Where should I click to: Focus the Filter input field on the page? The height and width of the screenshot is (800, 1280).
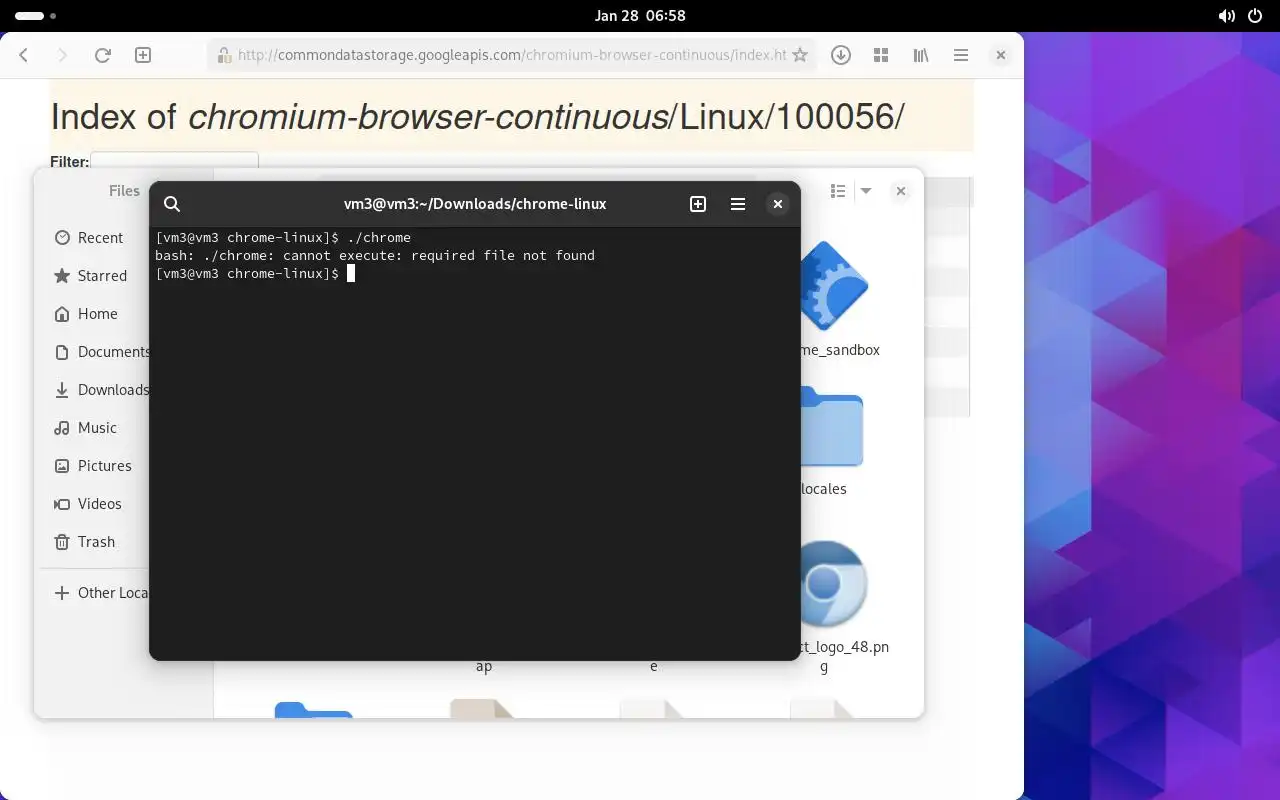click(x=174, y=161)
